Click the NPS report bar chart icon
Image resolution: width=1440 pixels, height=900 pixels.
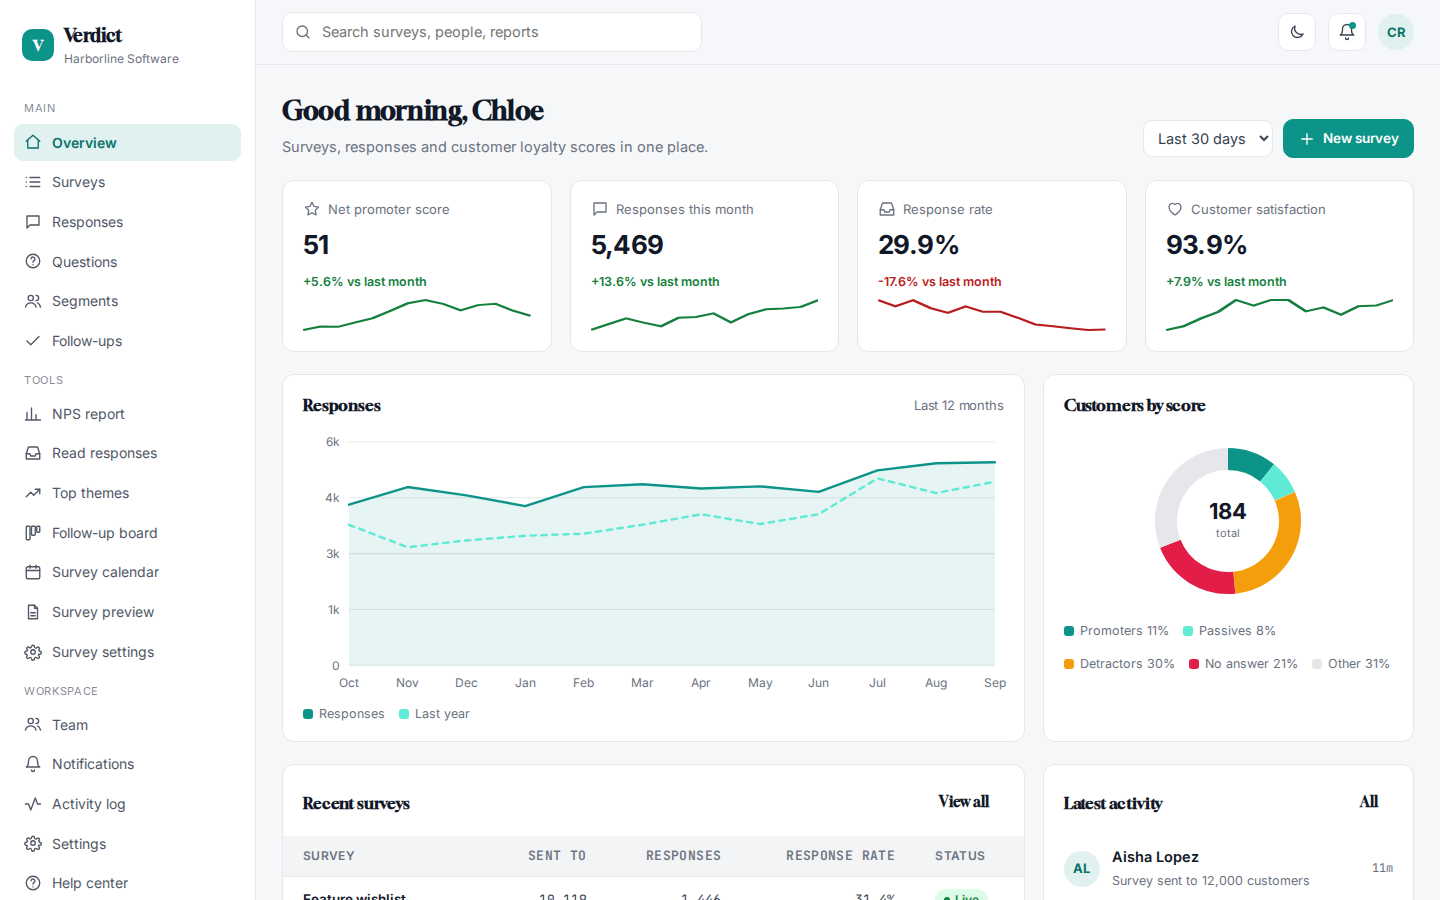33,414
